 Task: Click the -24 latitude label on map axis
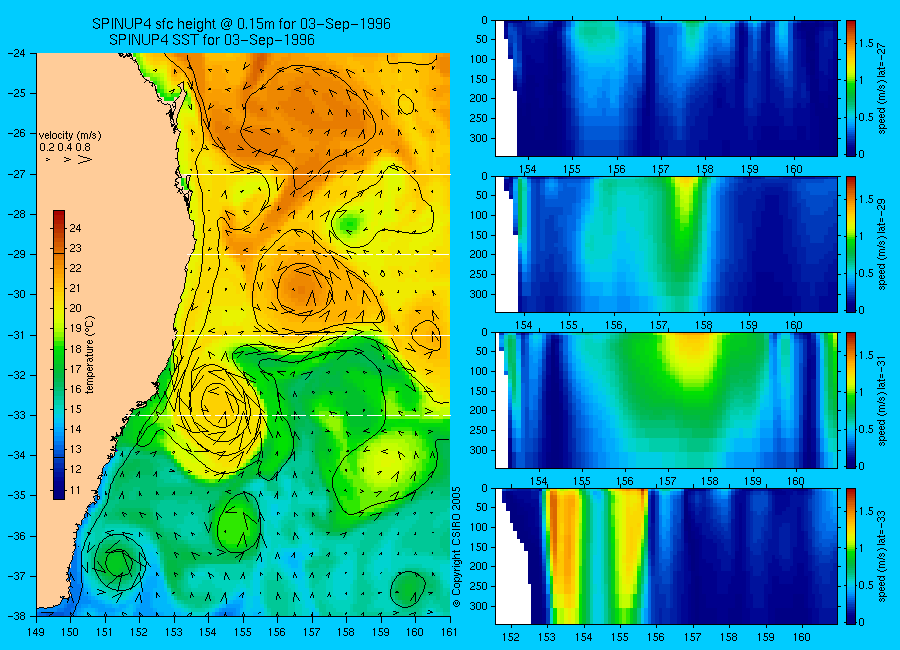point(17,53)
